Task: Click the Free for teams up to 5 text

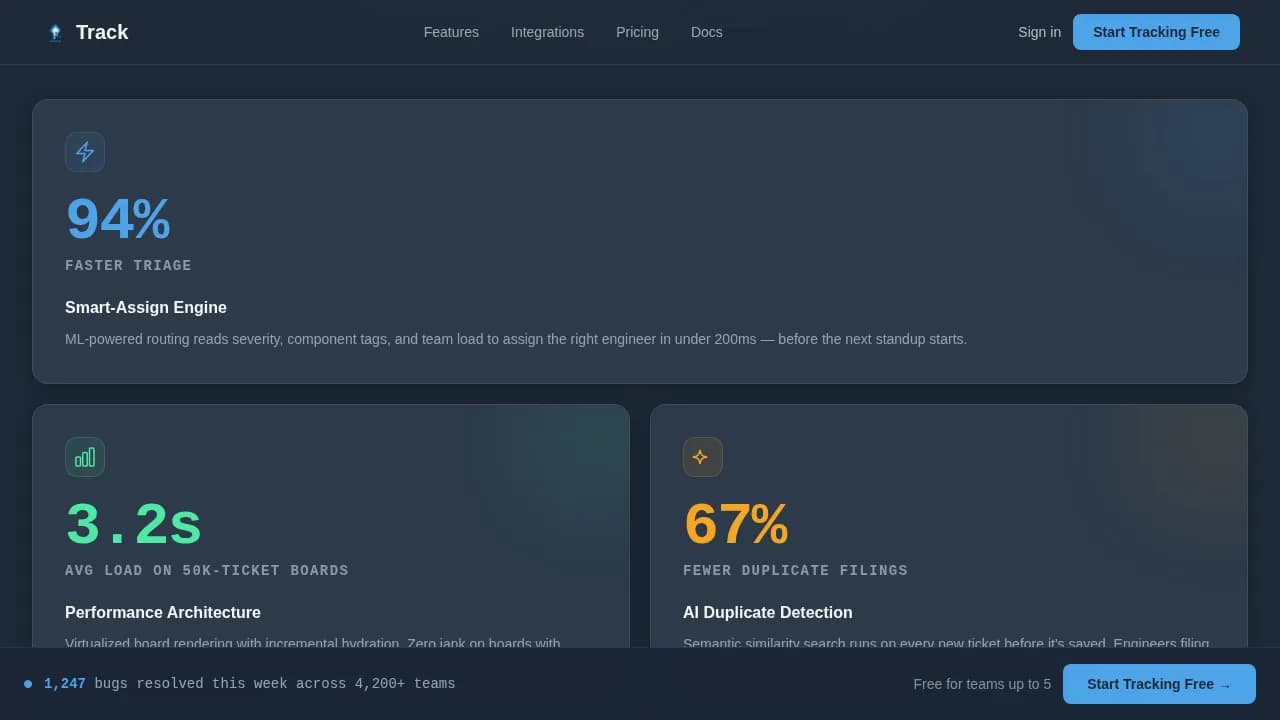Action: tap(982, 684)
